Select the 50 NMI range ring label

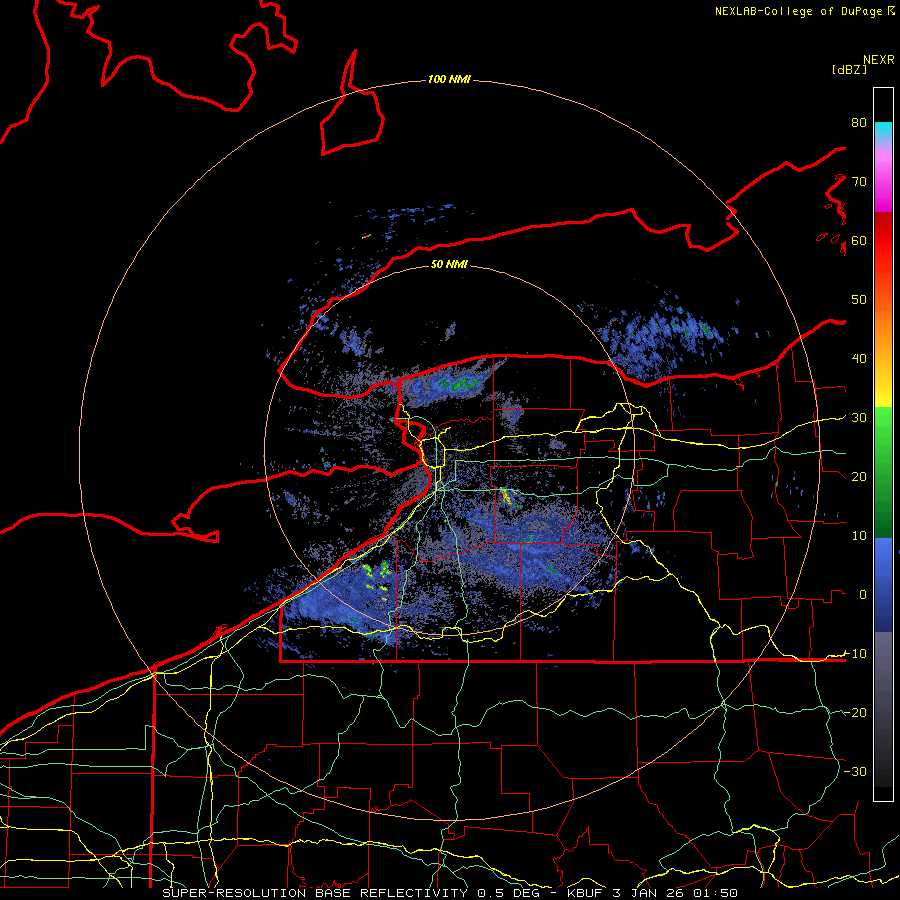tap(449, 264)
